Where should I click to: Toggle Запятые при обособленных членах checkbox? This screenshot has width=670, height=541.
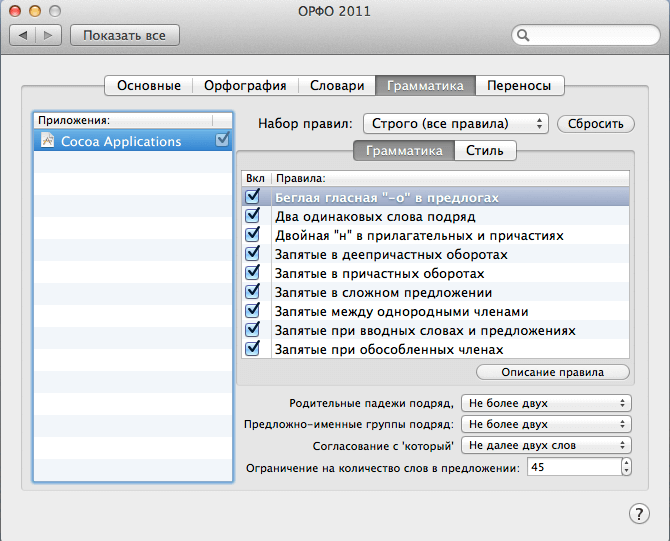click(253, 347)
